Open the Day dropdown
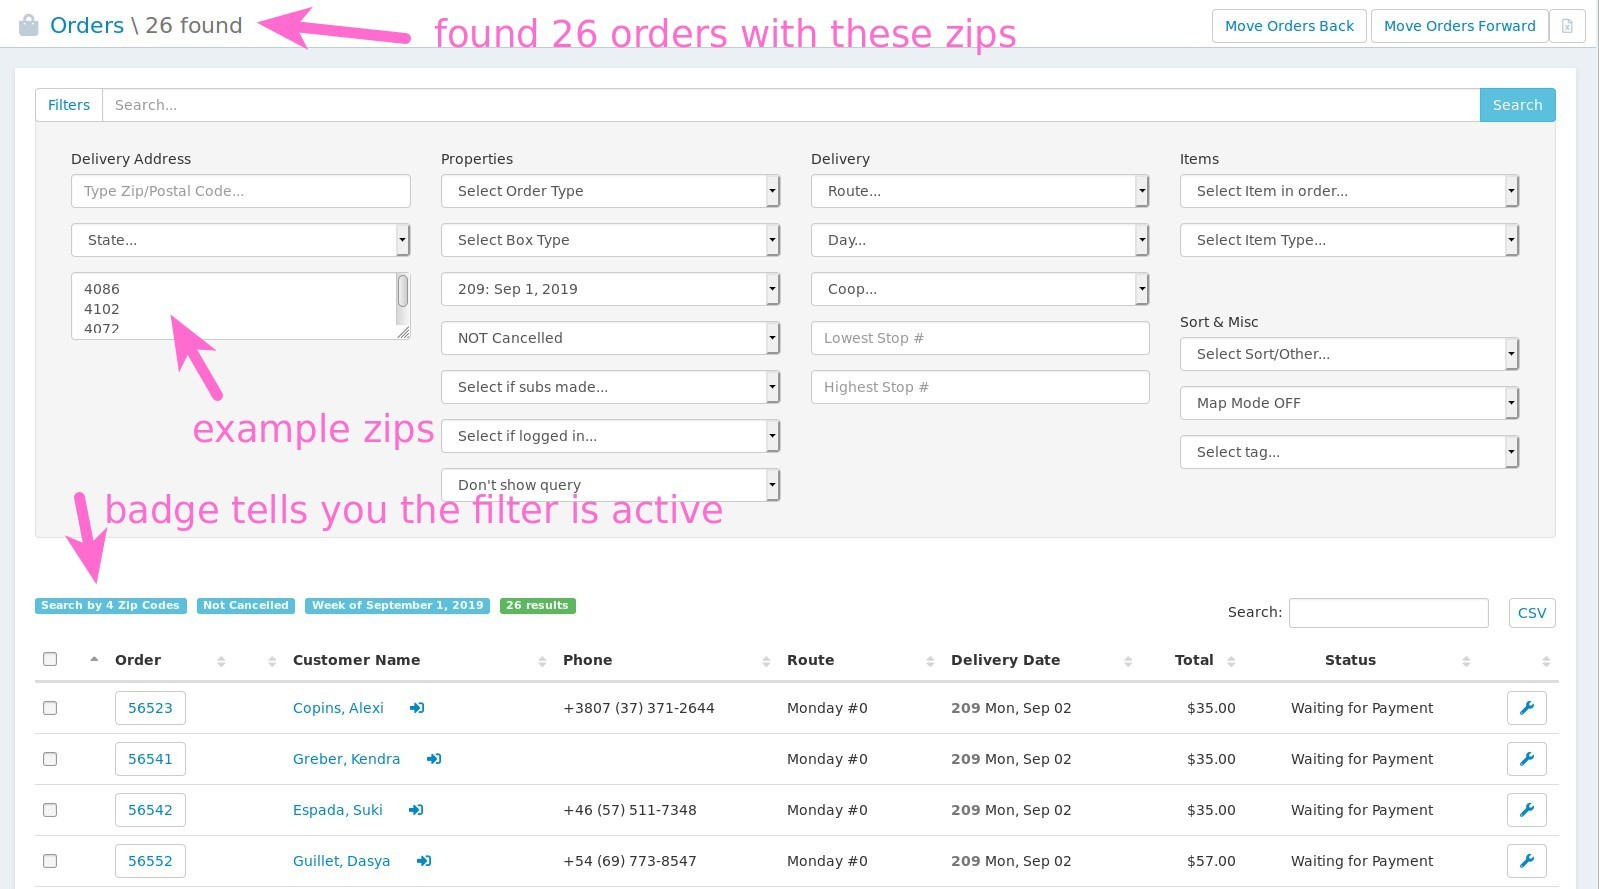 click(x=980, y=240)
